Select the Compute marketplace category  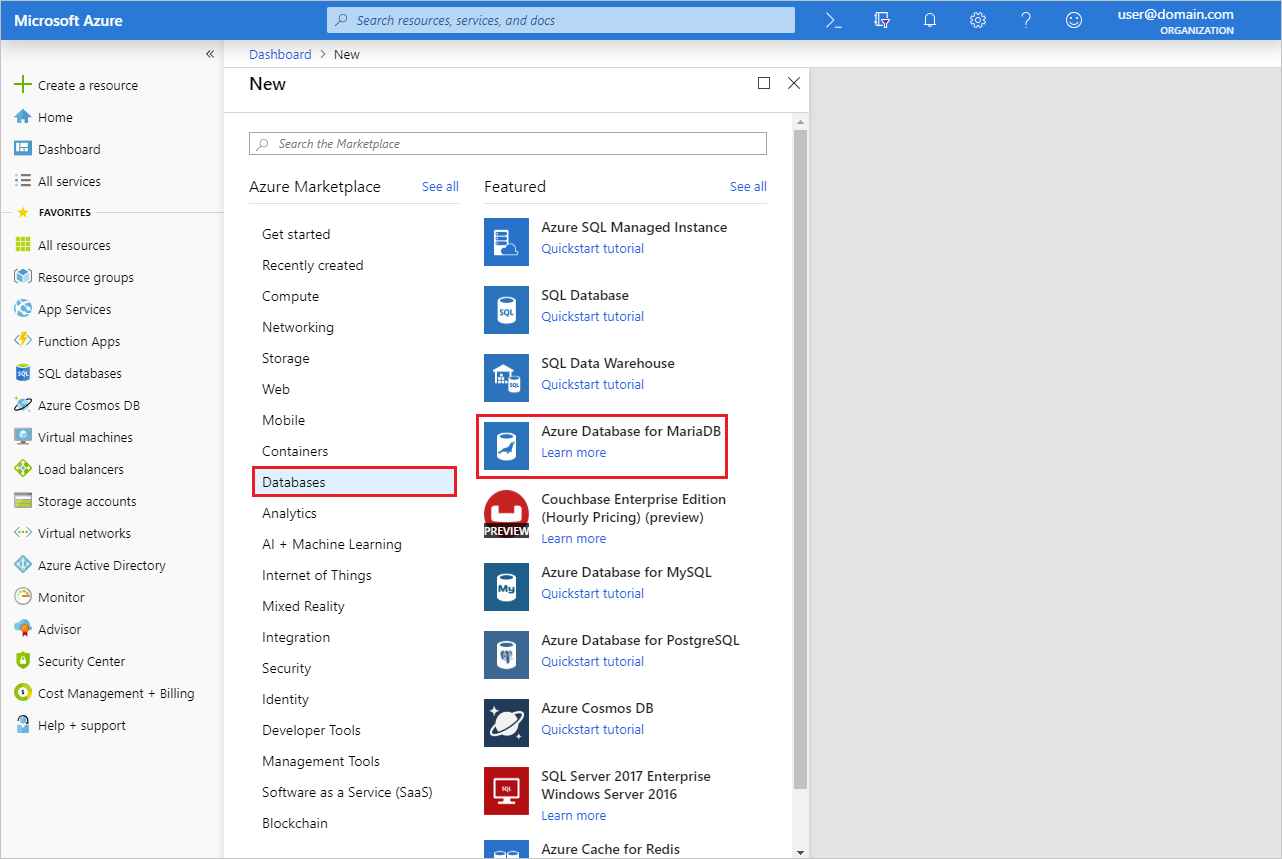coord(290,296)
